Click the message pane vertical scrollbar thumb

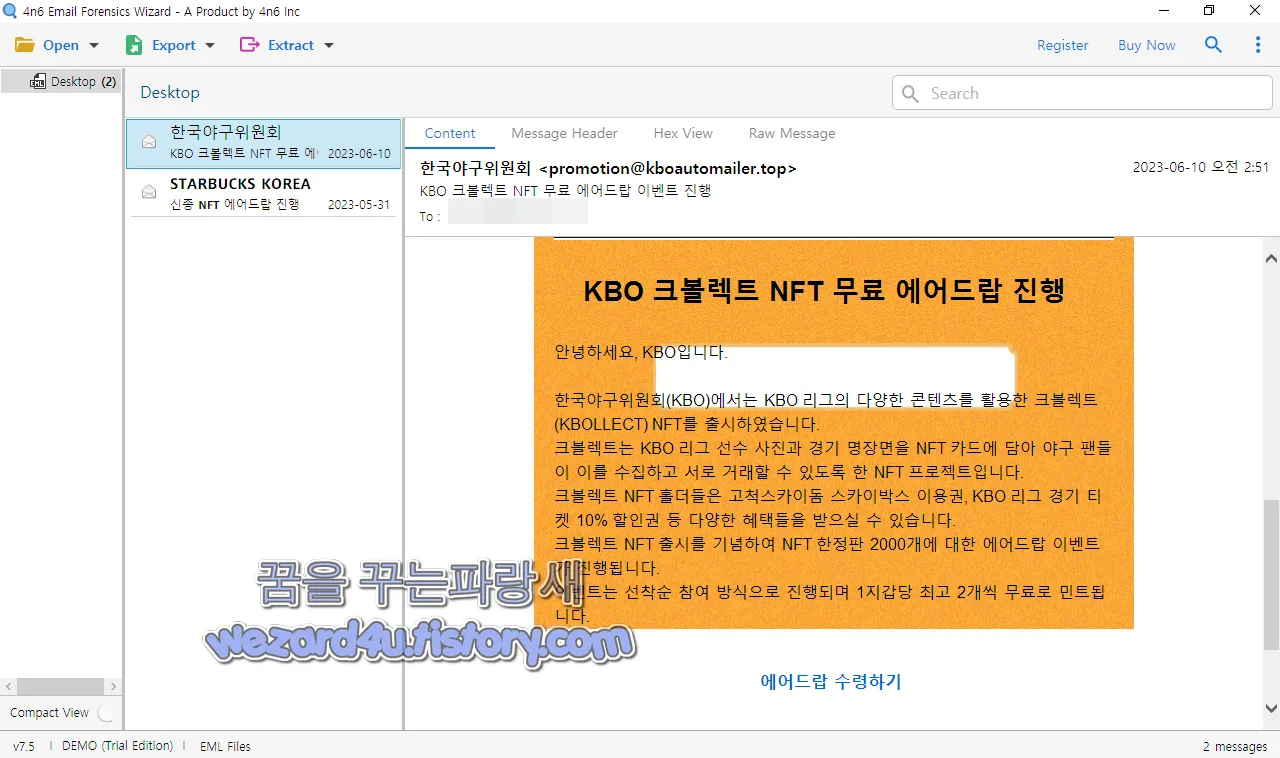click(x=1271, y=575)
